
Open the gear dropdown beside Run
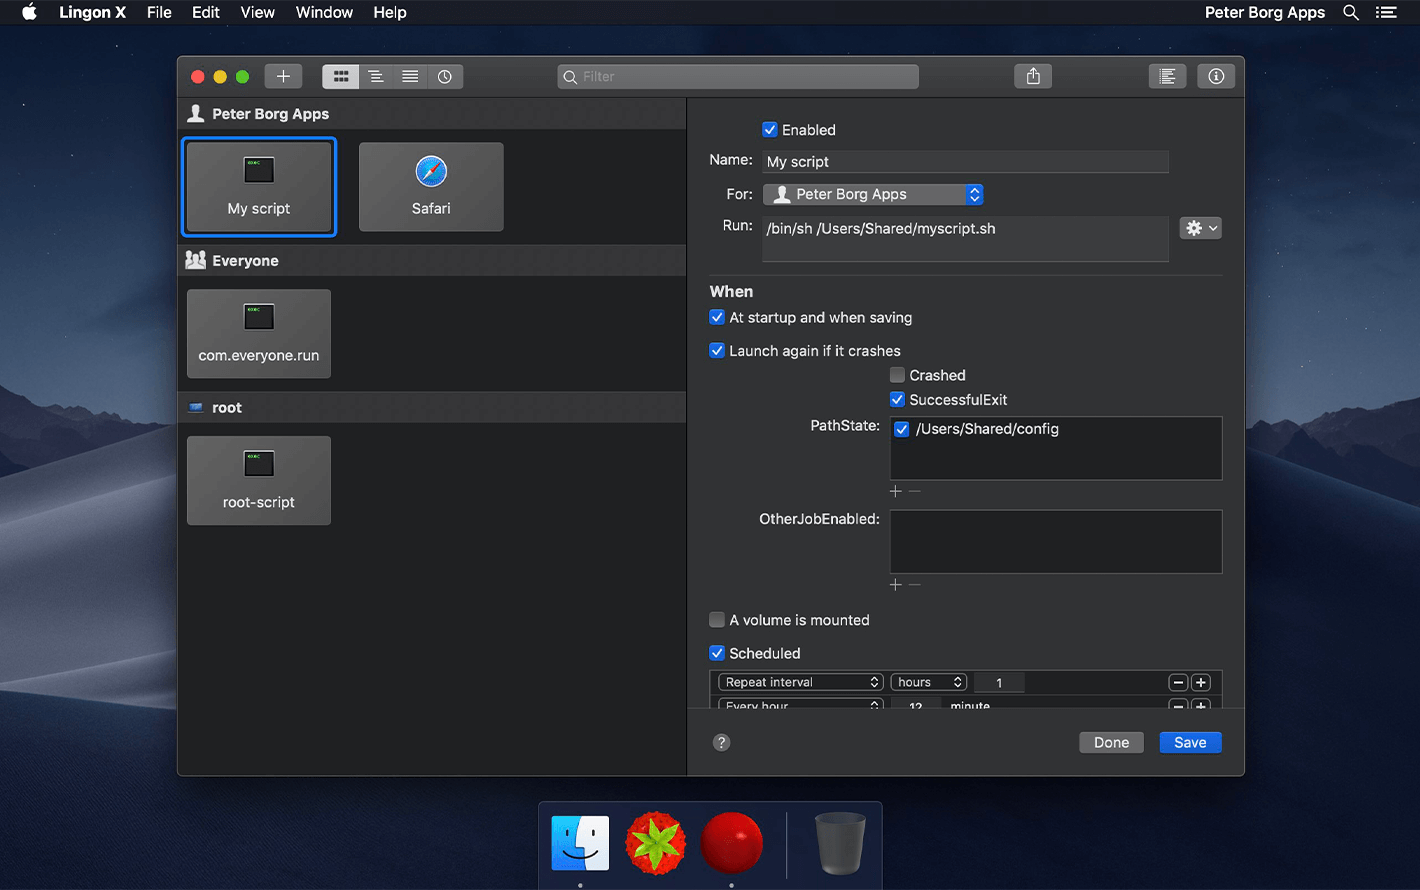(1201, 228)
